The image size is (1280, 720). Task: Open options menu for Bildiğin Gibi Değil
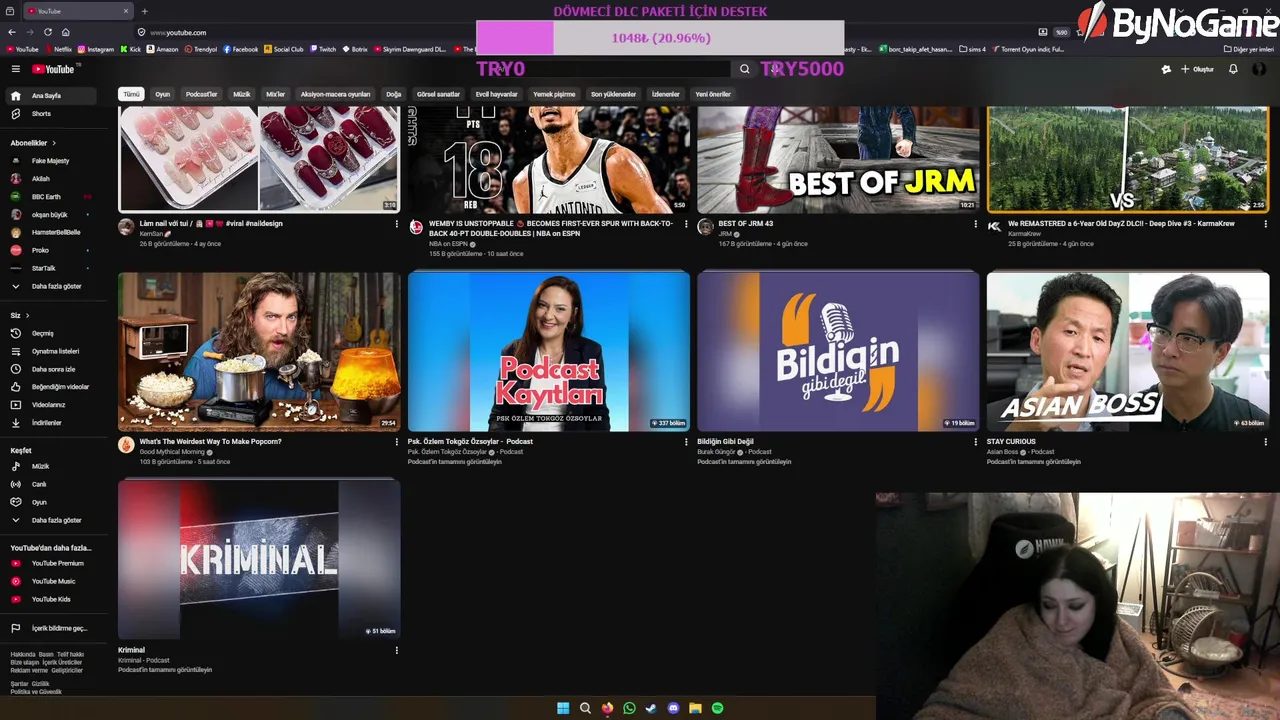(976, 442)
